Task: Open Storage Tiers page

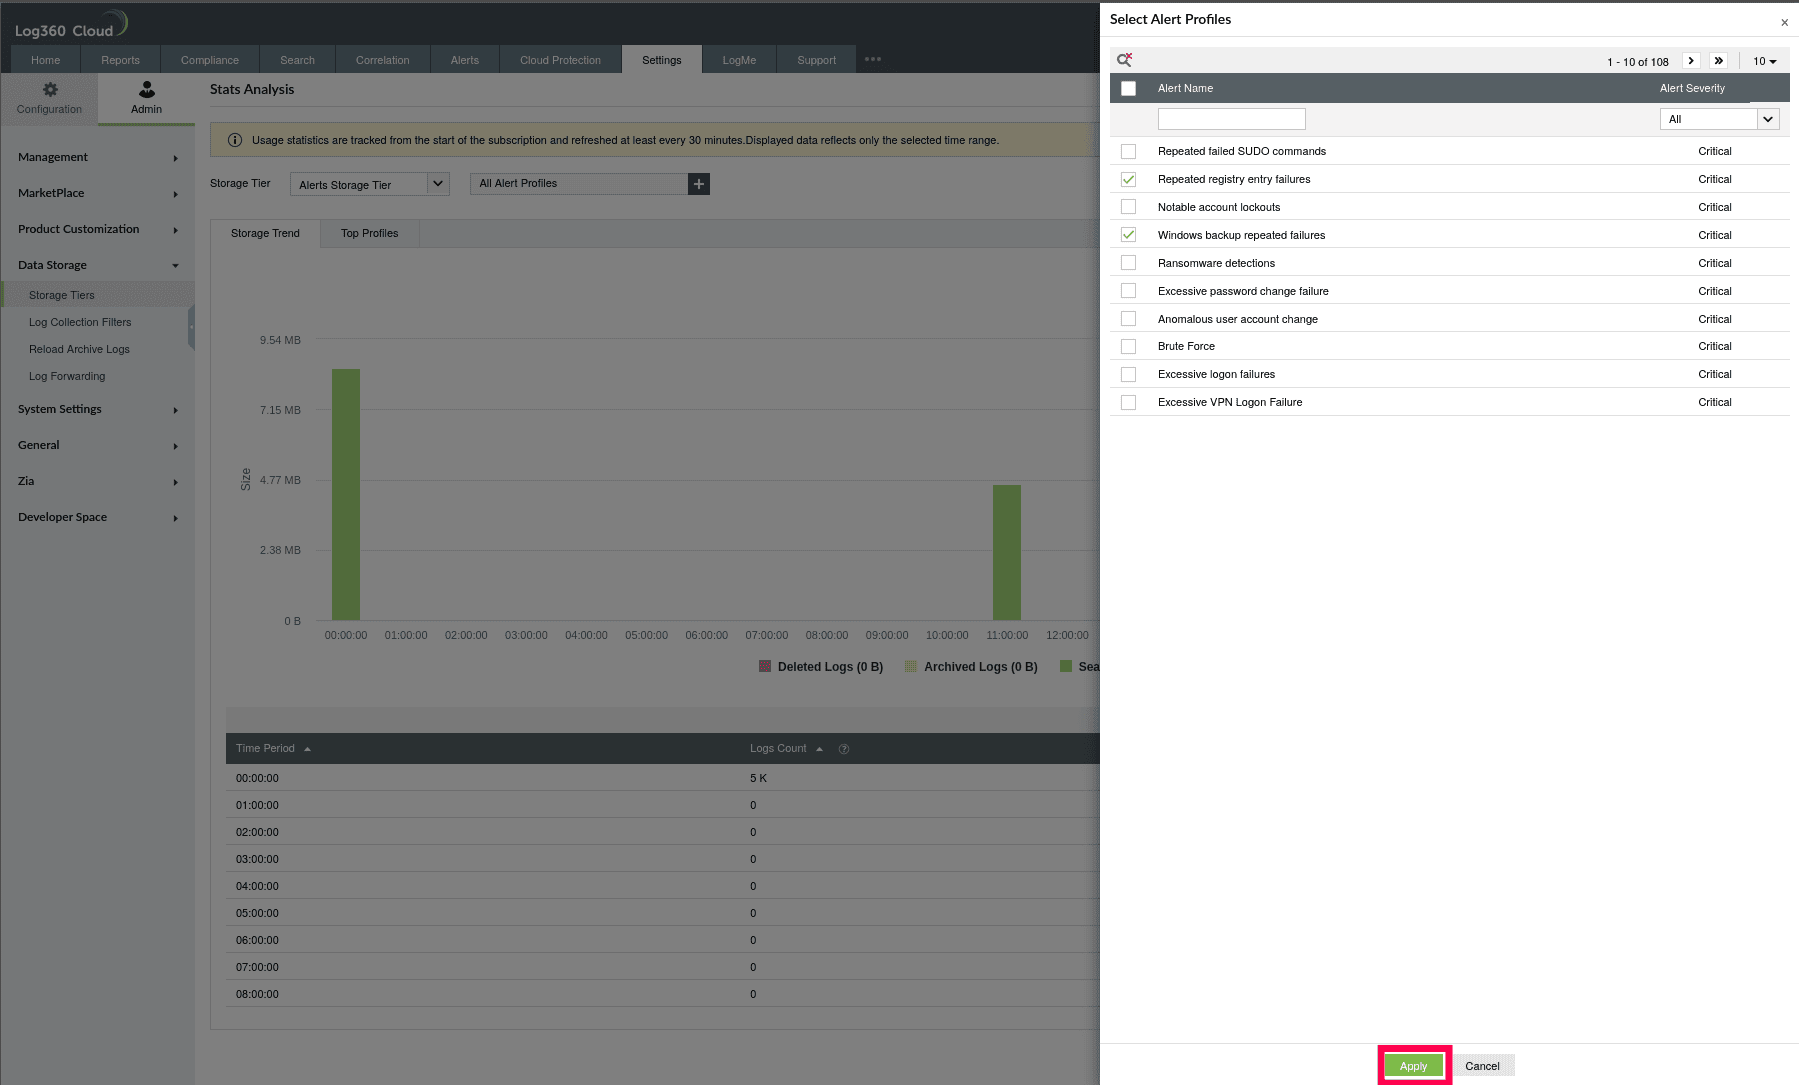Action: coord(62,295)
